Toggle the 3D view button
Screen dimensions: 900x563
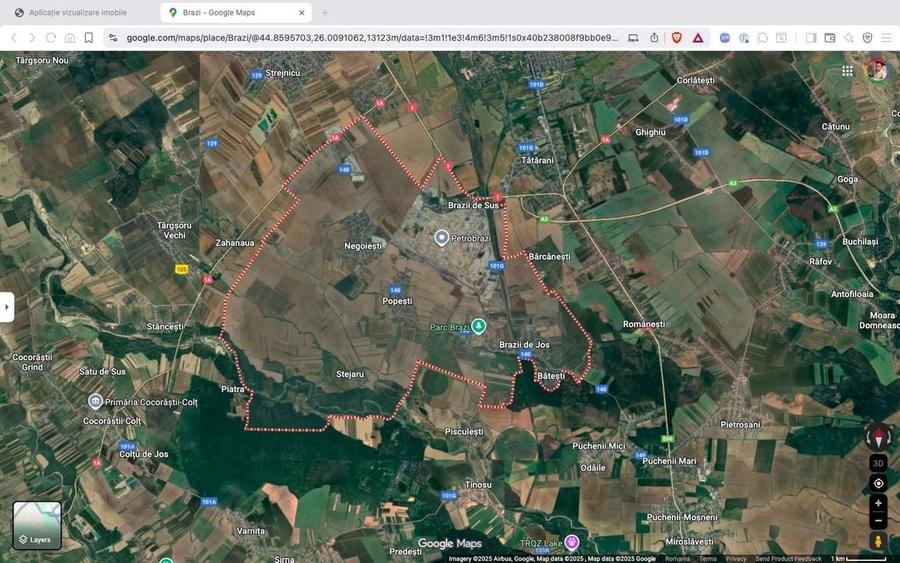coord(878,463)
